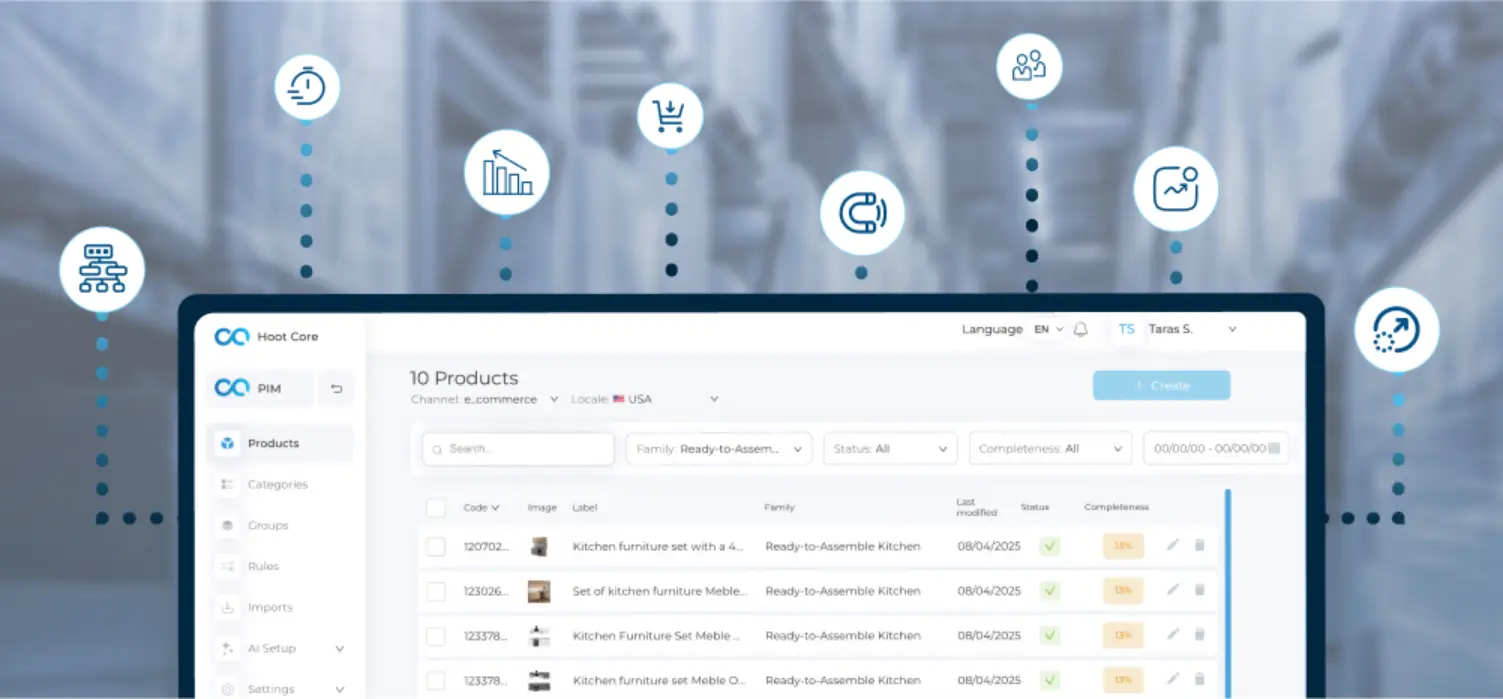The image size is (1503, 699).
Task: Toggle the select-all checkbox in table header
Action: (x=435, y=507)
